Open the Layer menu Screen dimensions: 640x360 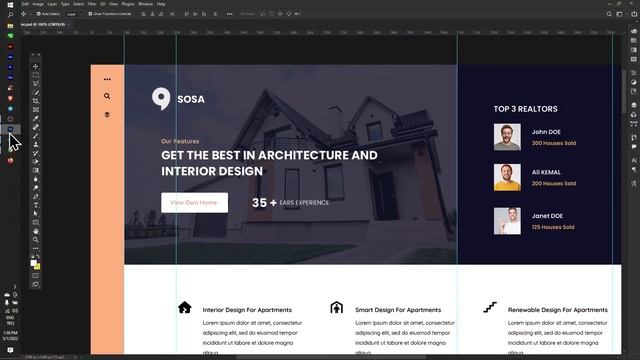point(52,4)
